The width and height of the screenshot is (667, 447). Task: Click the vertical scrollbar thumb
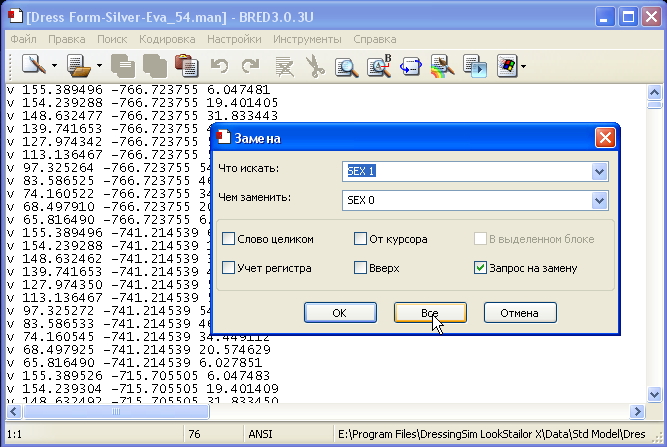click(x=654, y=105)
